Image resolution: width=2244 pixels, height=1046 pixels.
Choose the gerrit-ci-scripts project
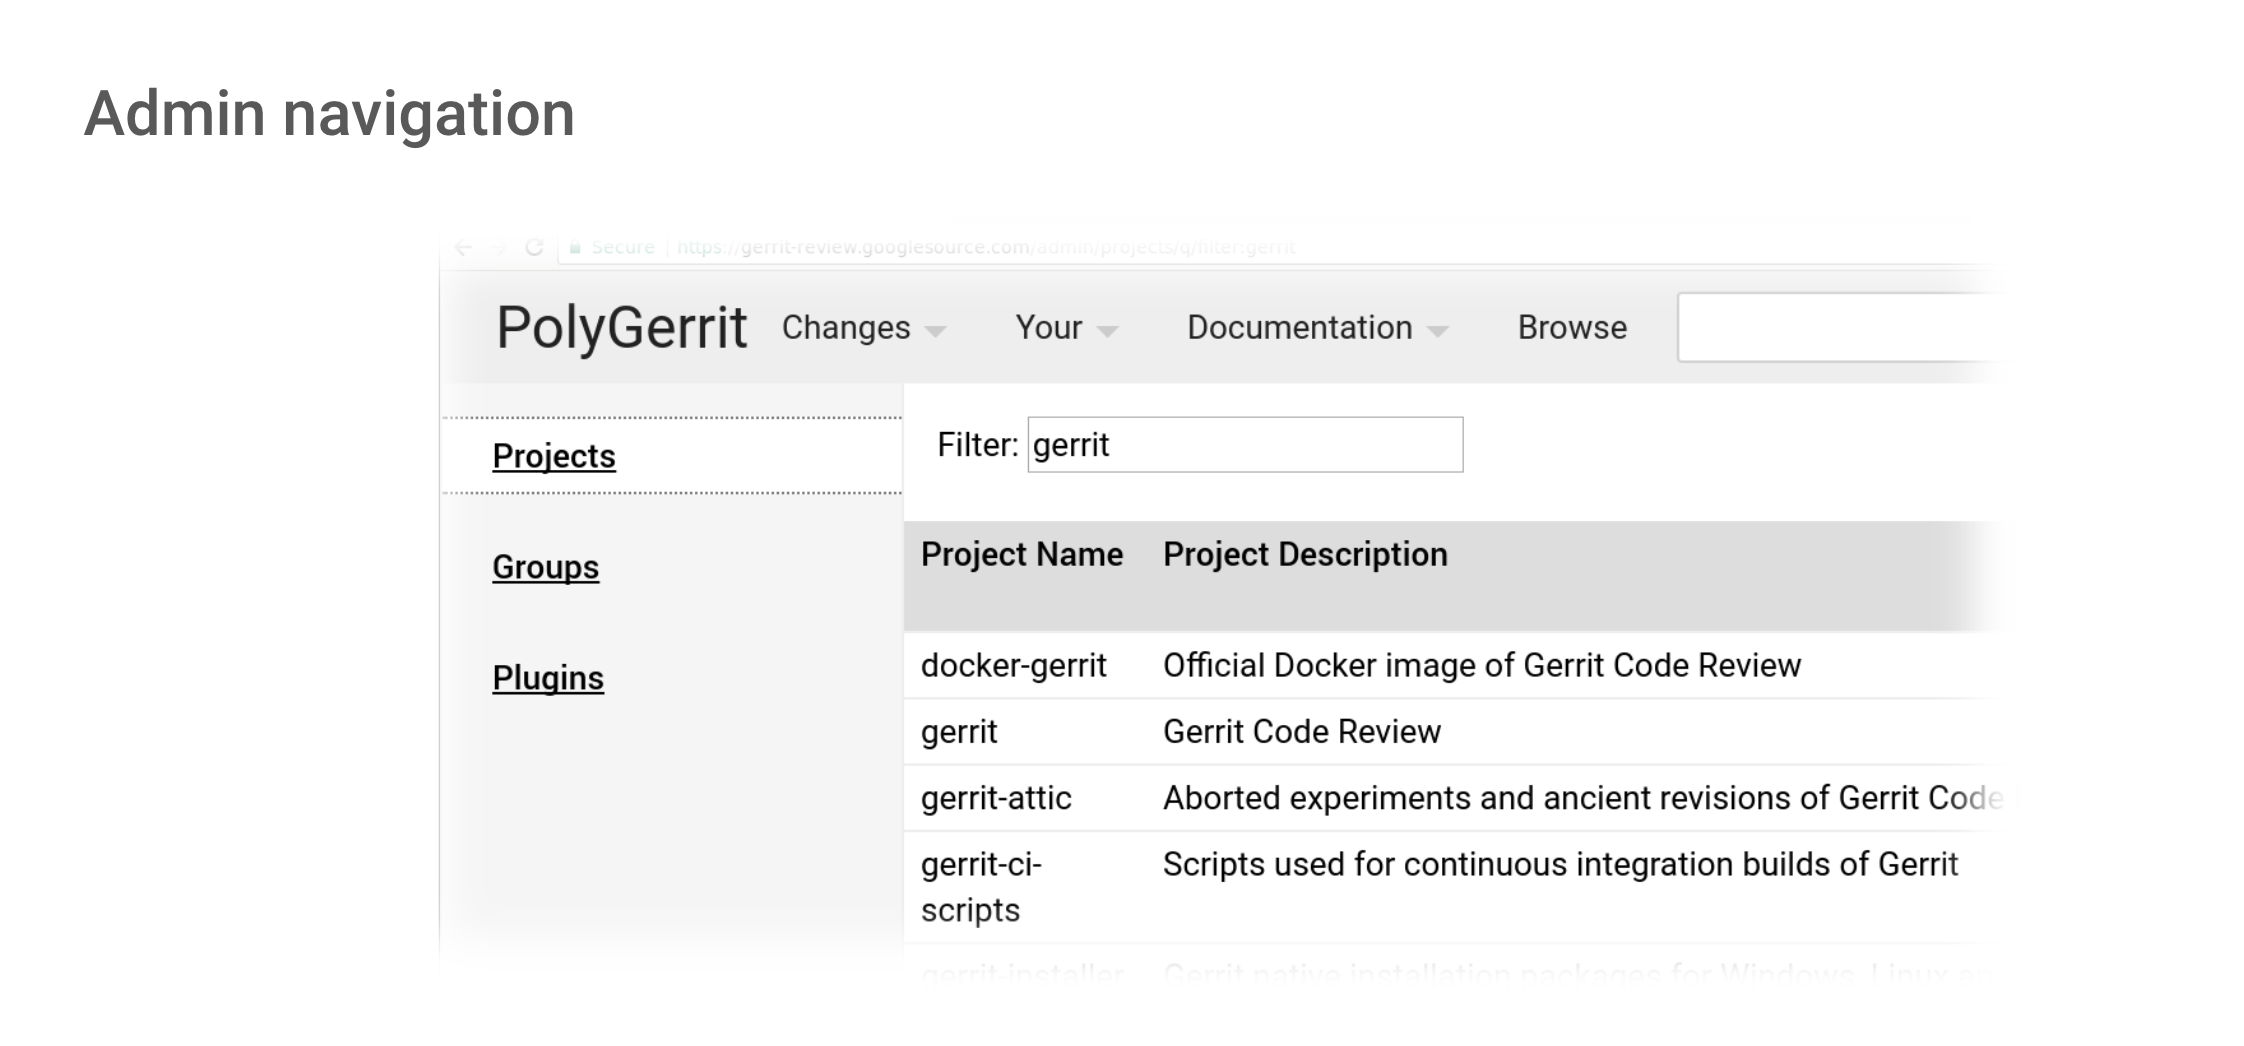coord(981,886)
